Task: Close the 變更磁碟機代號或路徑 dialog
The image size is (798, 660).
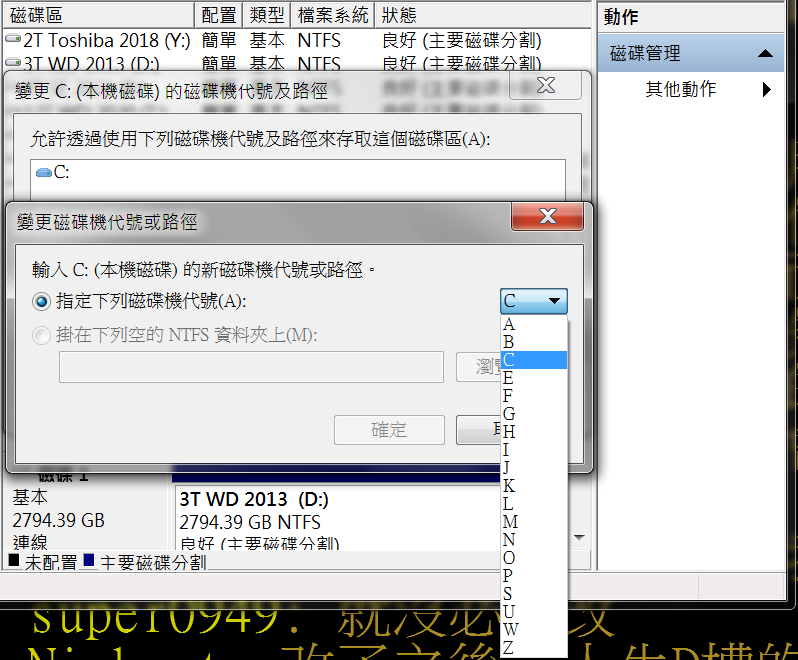Action: [547, 216]
